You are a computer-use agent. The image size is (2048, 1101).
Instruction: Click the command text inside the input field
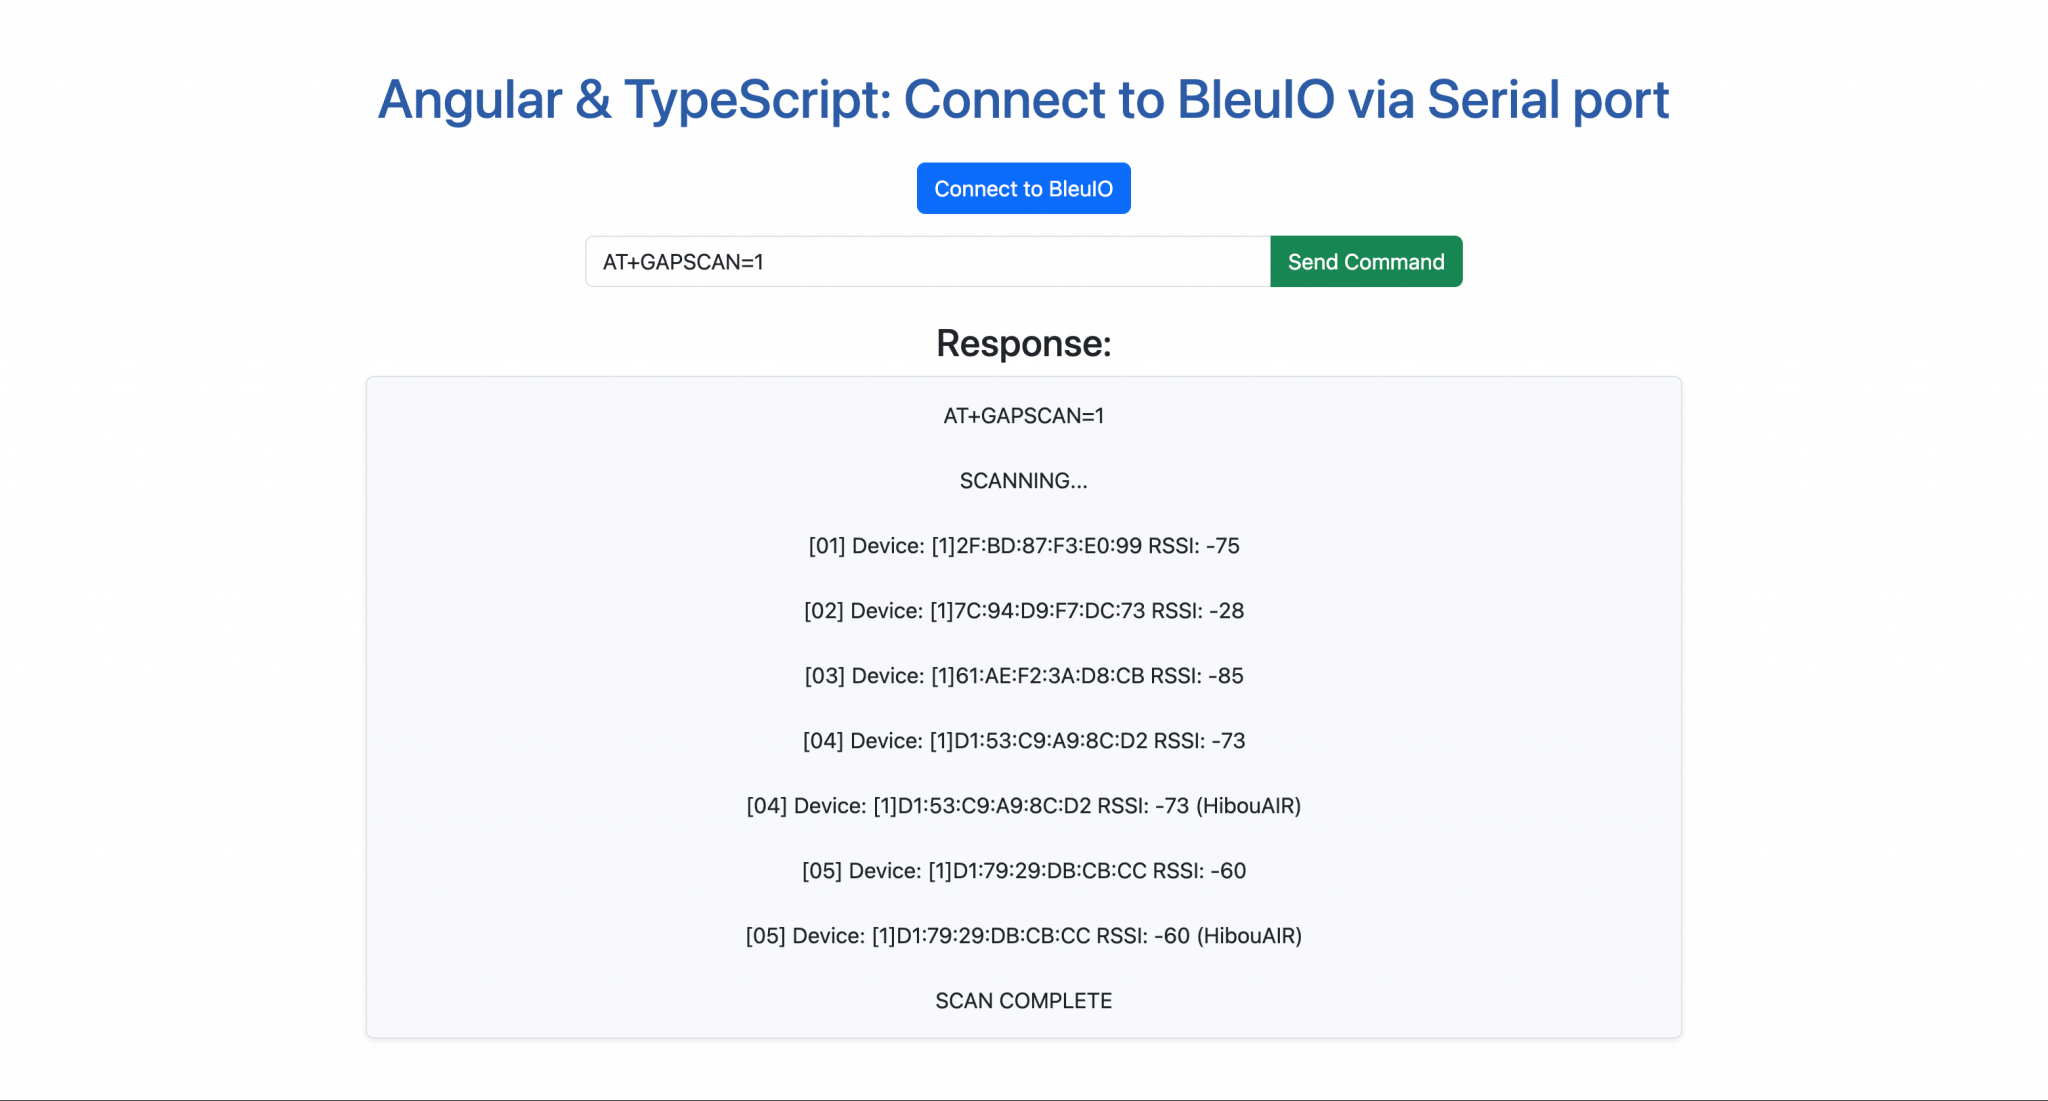pyautogui.click(x=683, y=261)
